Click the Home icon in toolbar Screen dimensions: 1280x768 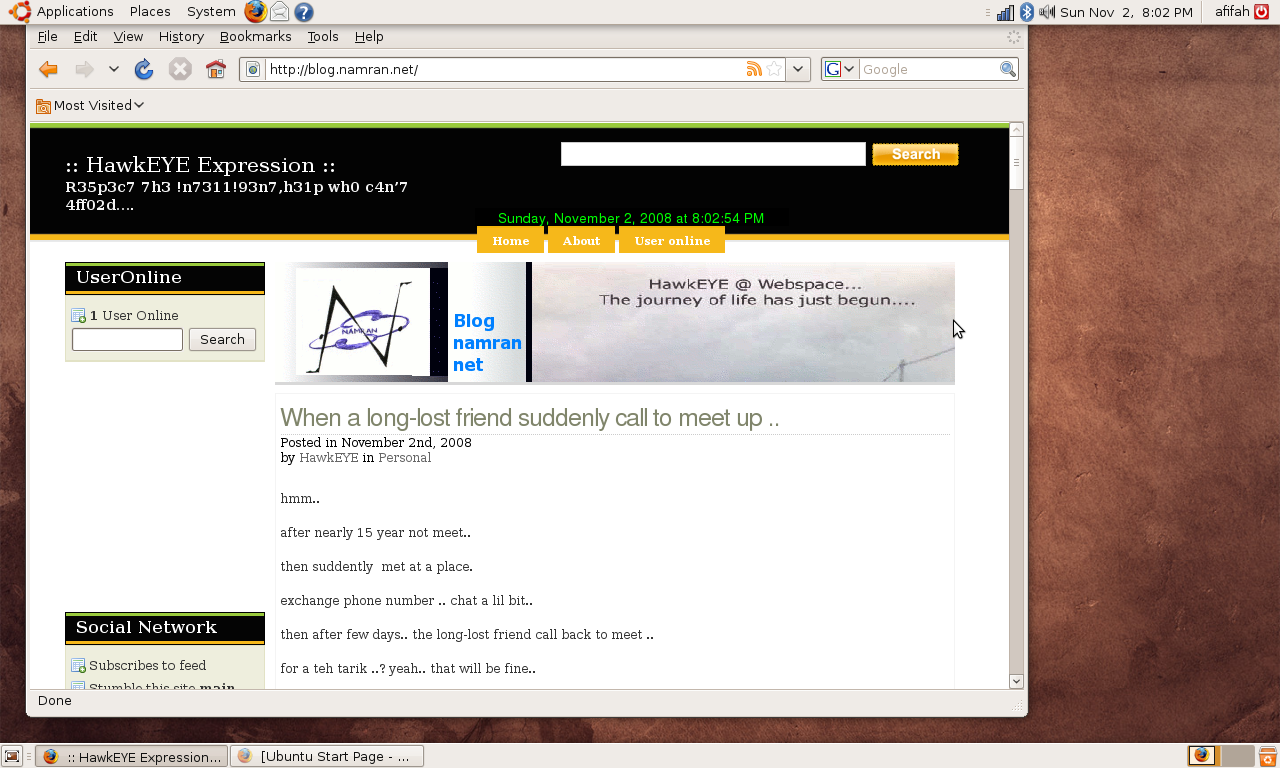(215, 69)
